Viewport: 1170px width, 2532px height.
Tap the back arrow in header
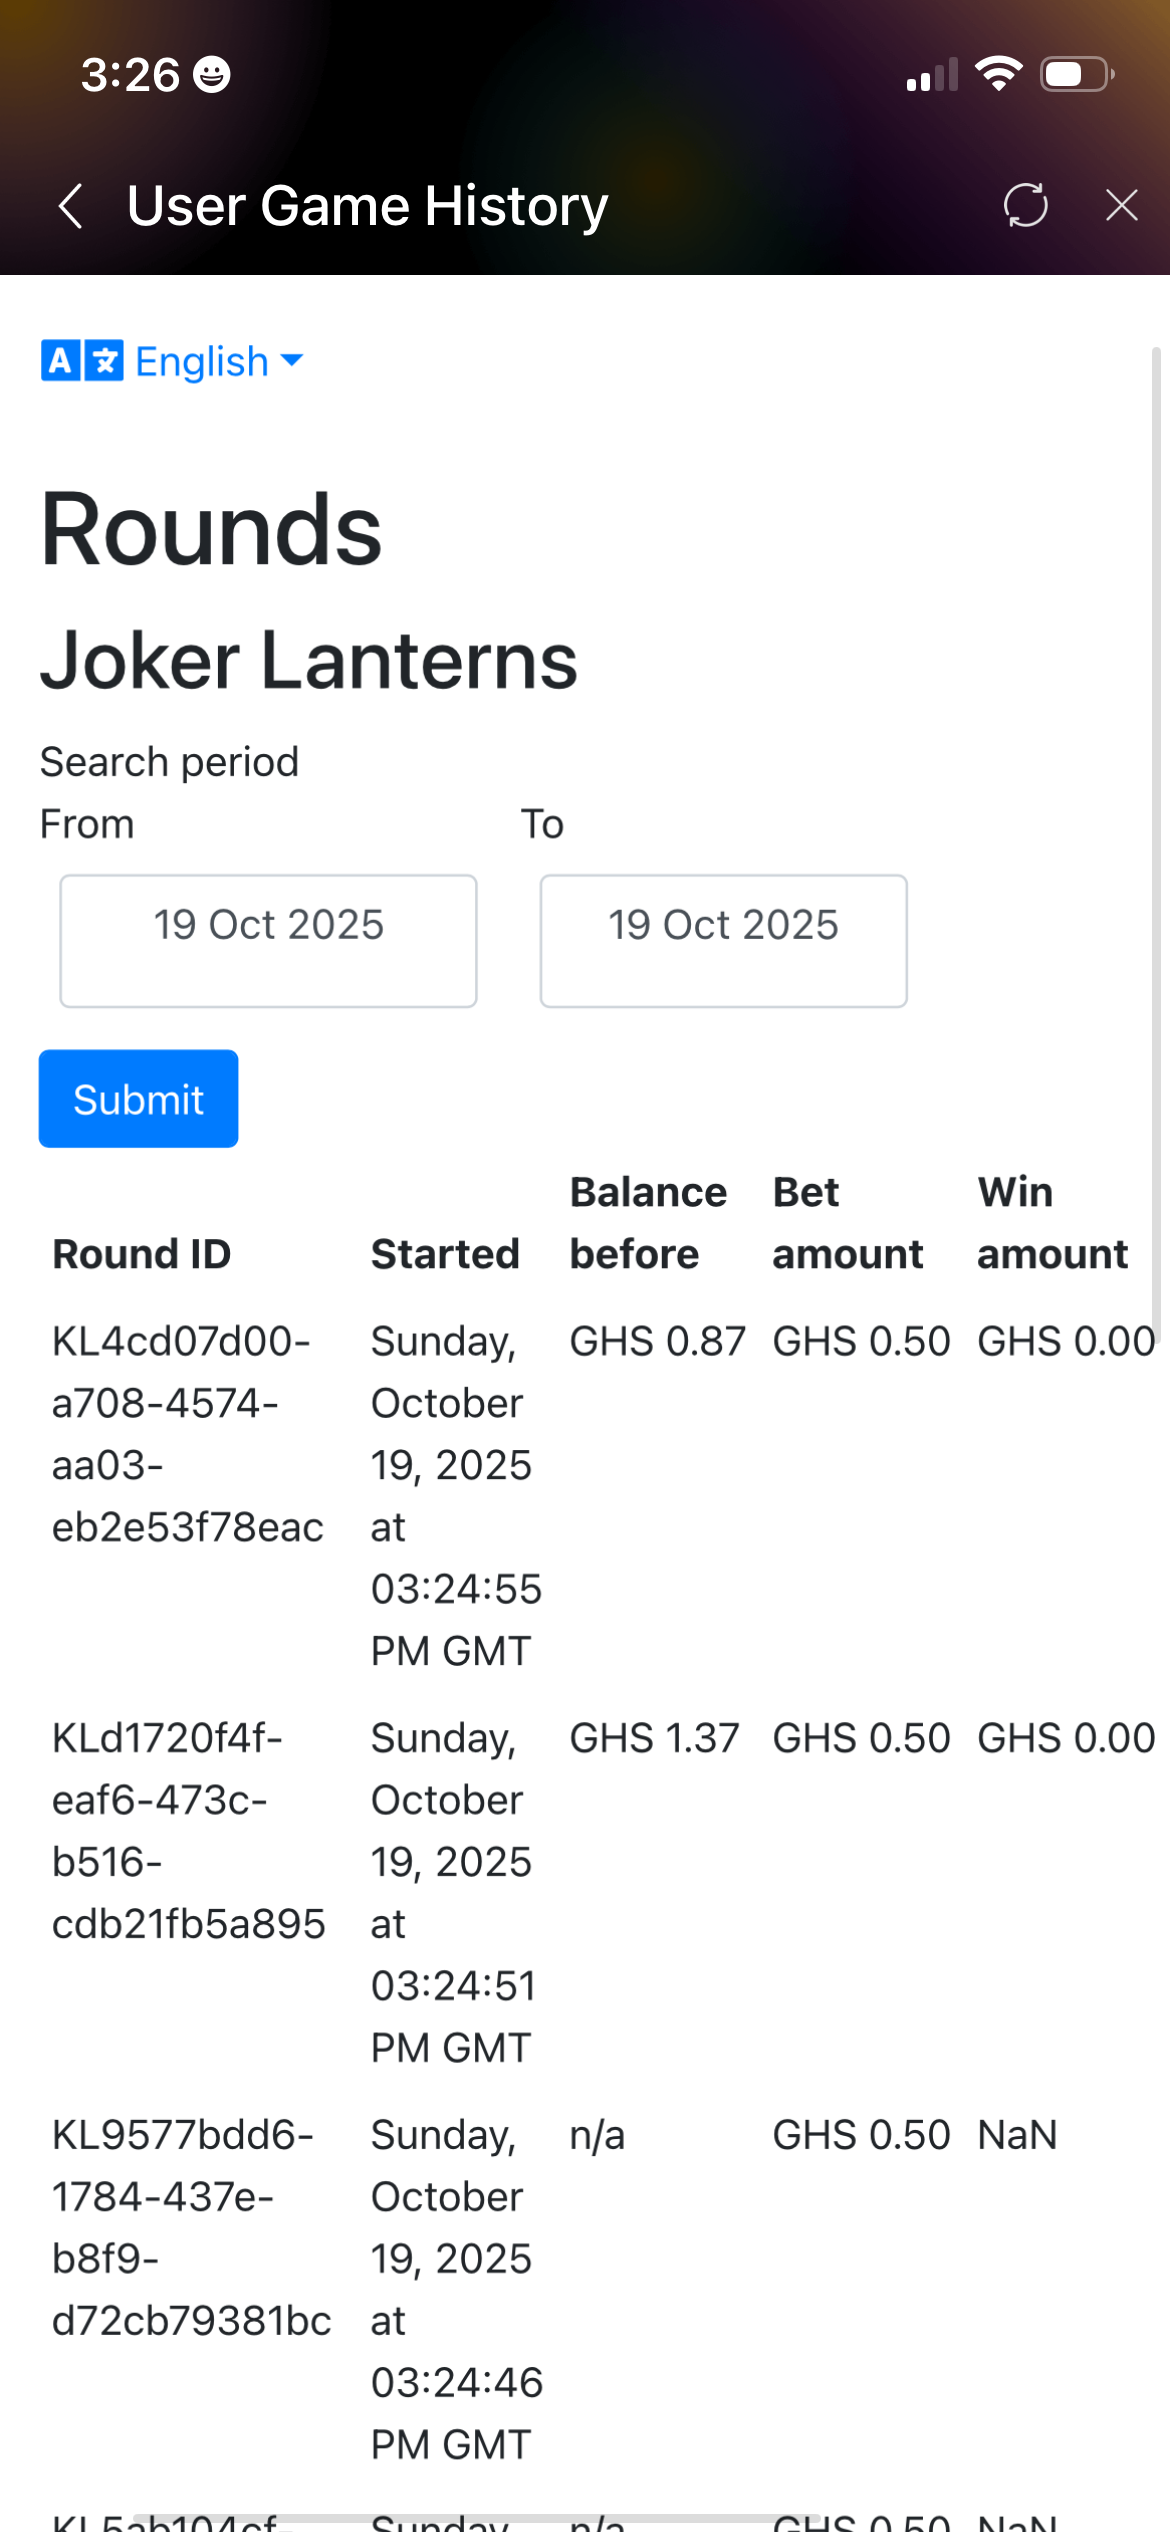(70, 206)
